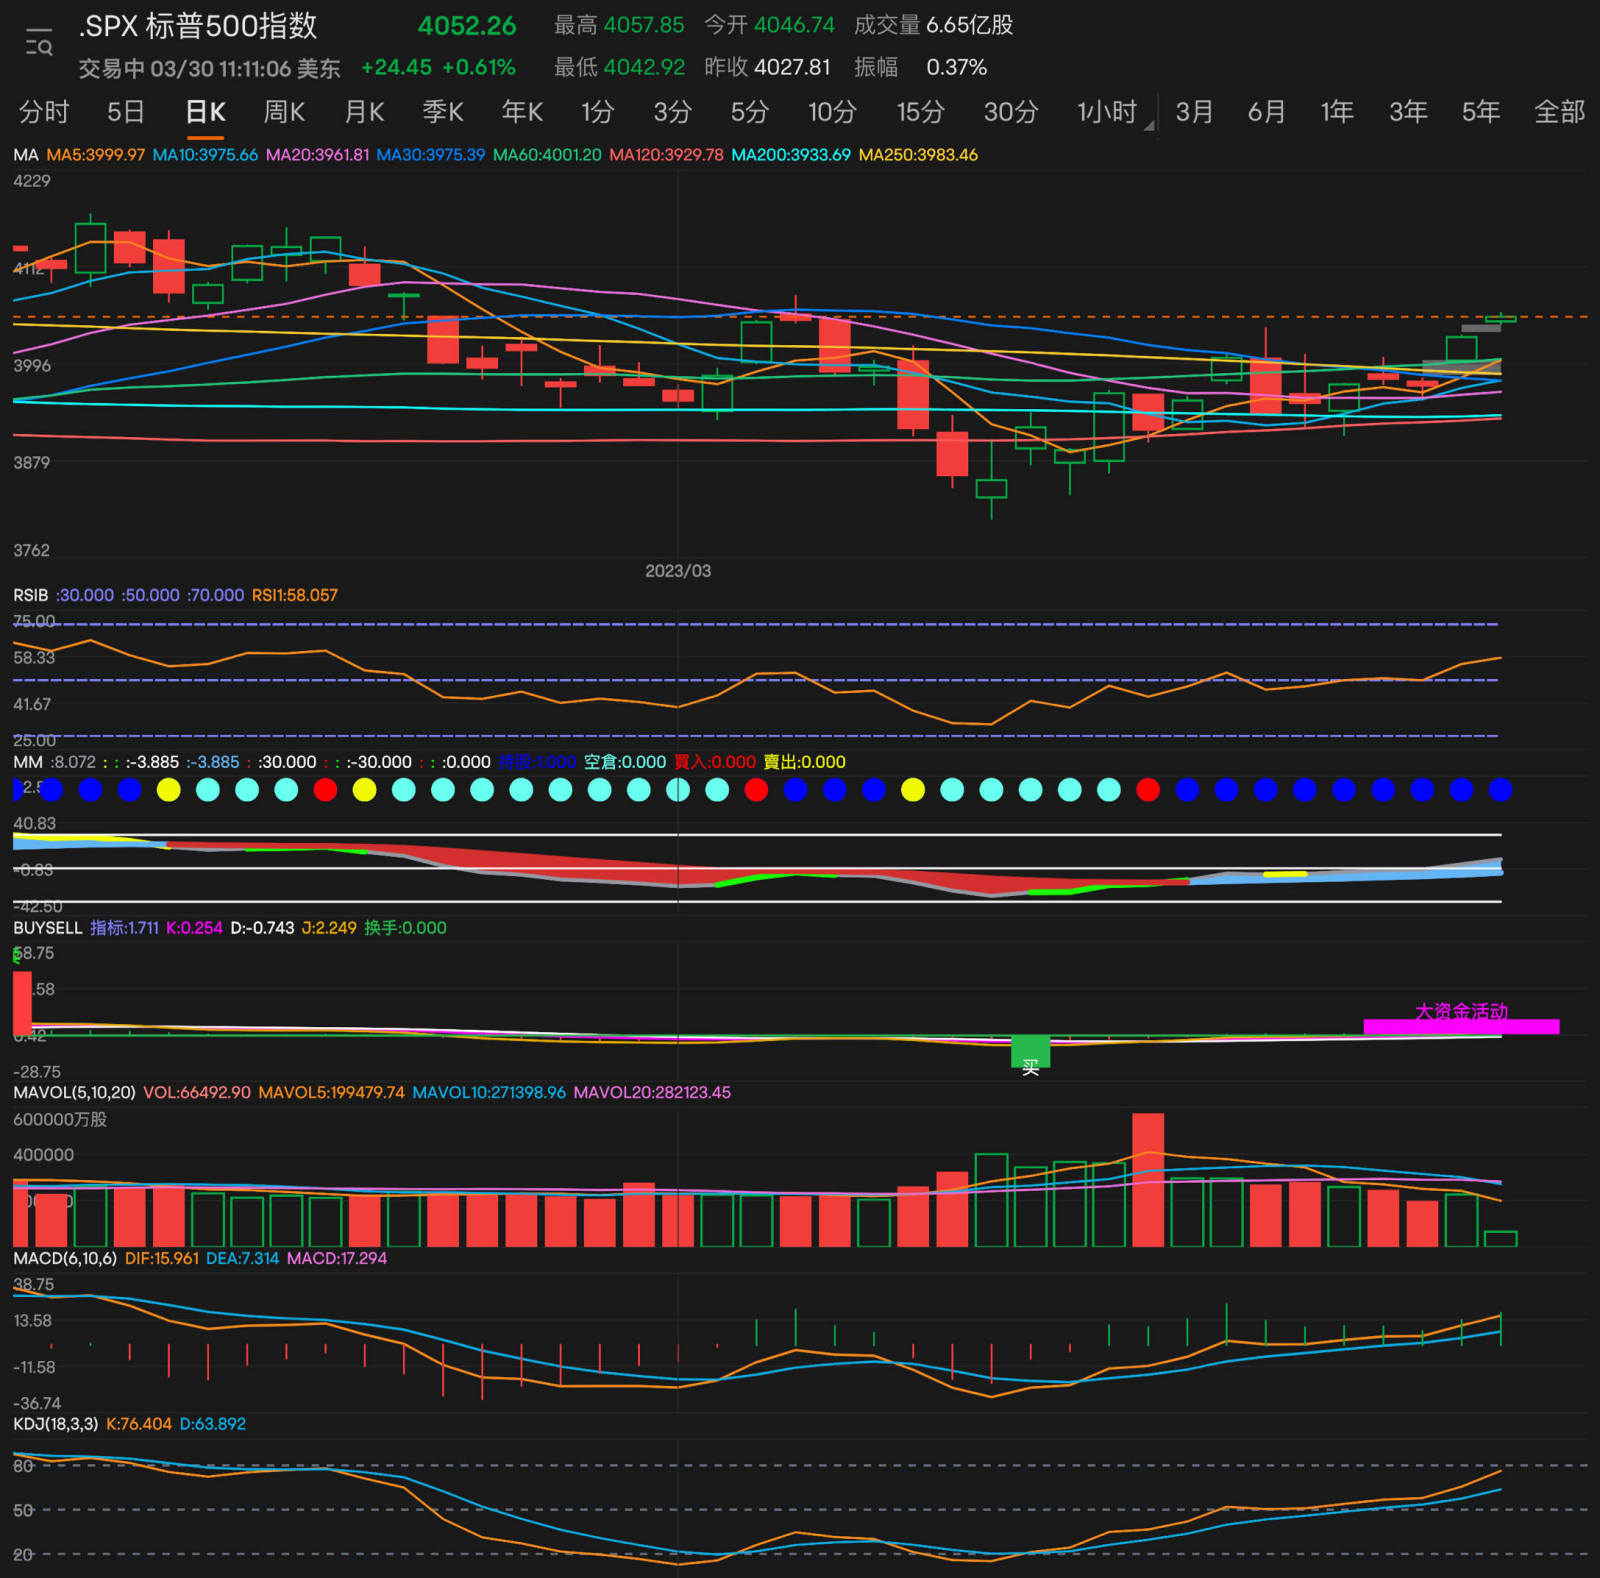Select the 30分 interval
The height and width of the screenshot is (1578, 1600).
tap(1010, 112)
